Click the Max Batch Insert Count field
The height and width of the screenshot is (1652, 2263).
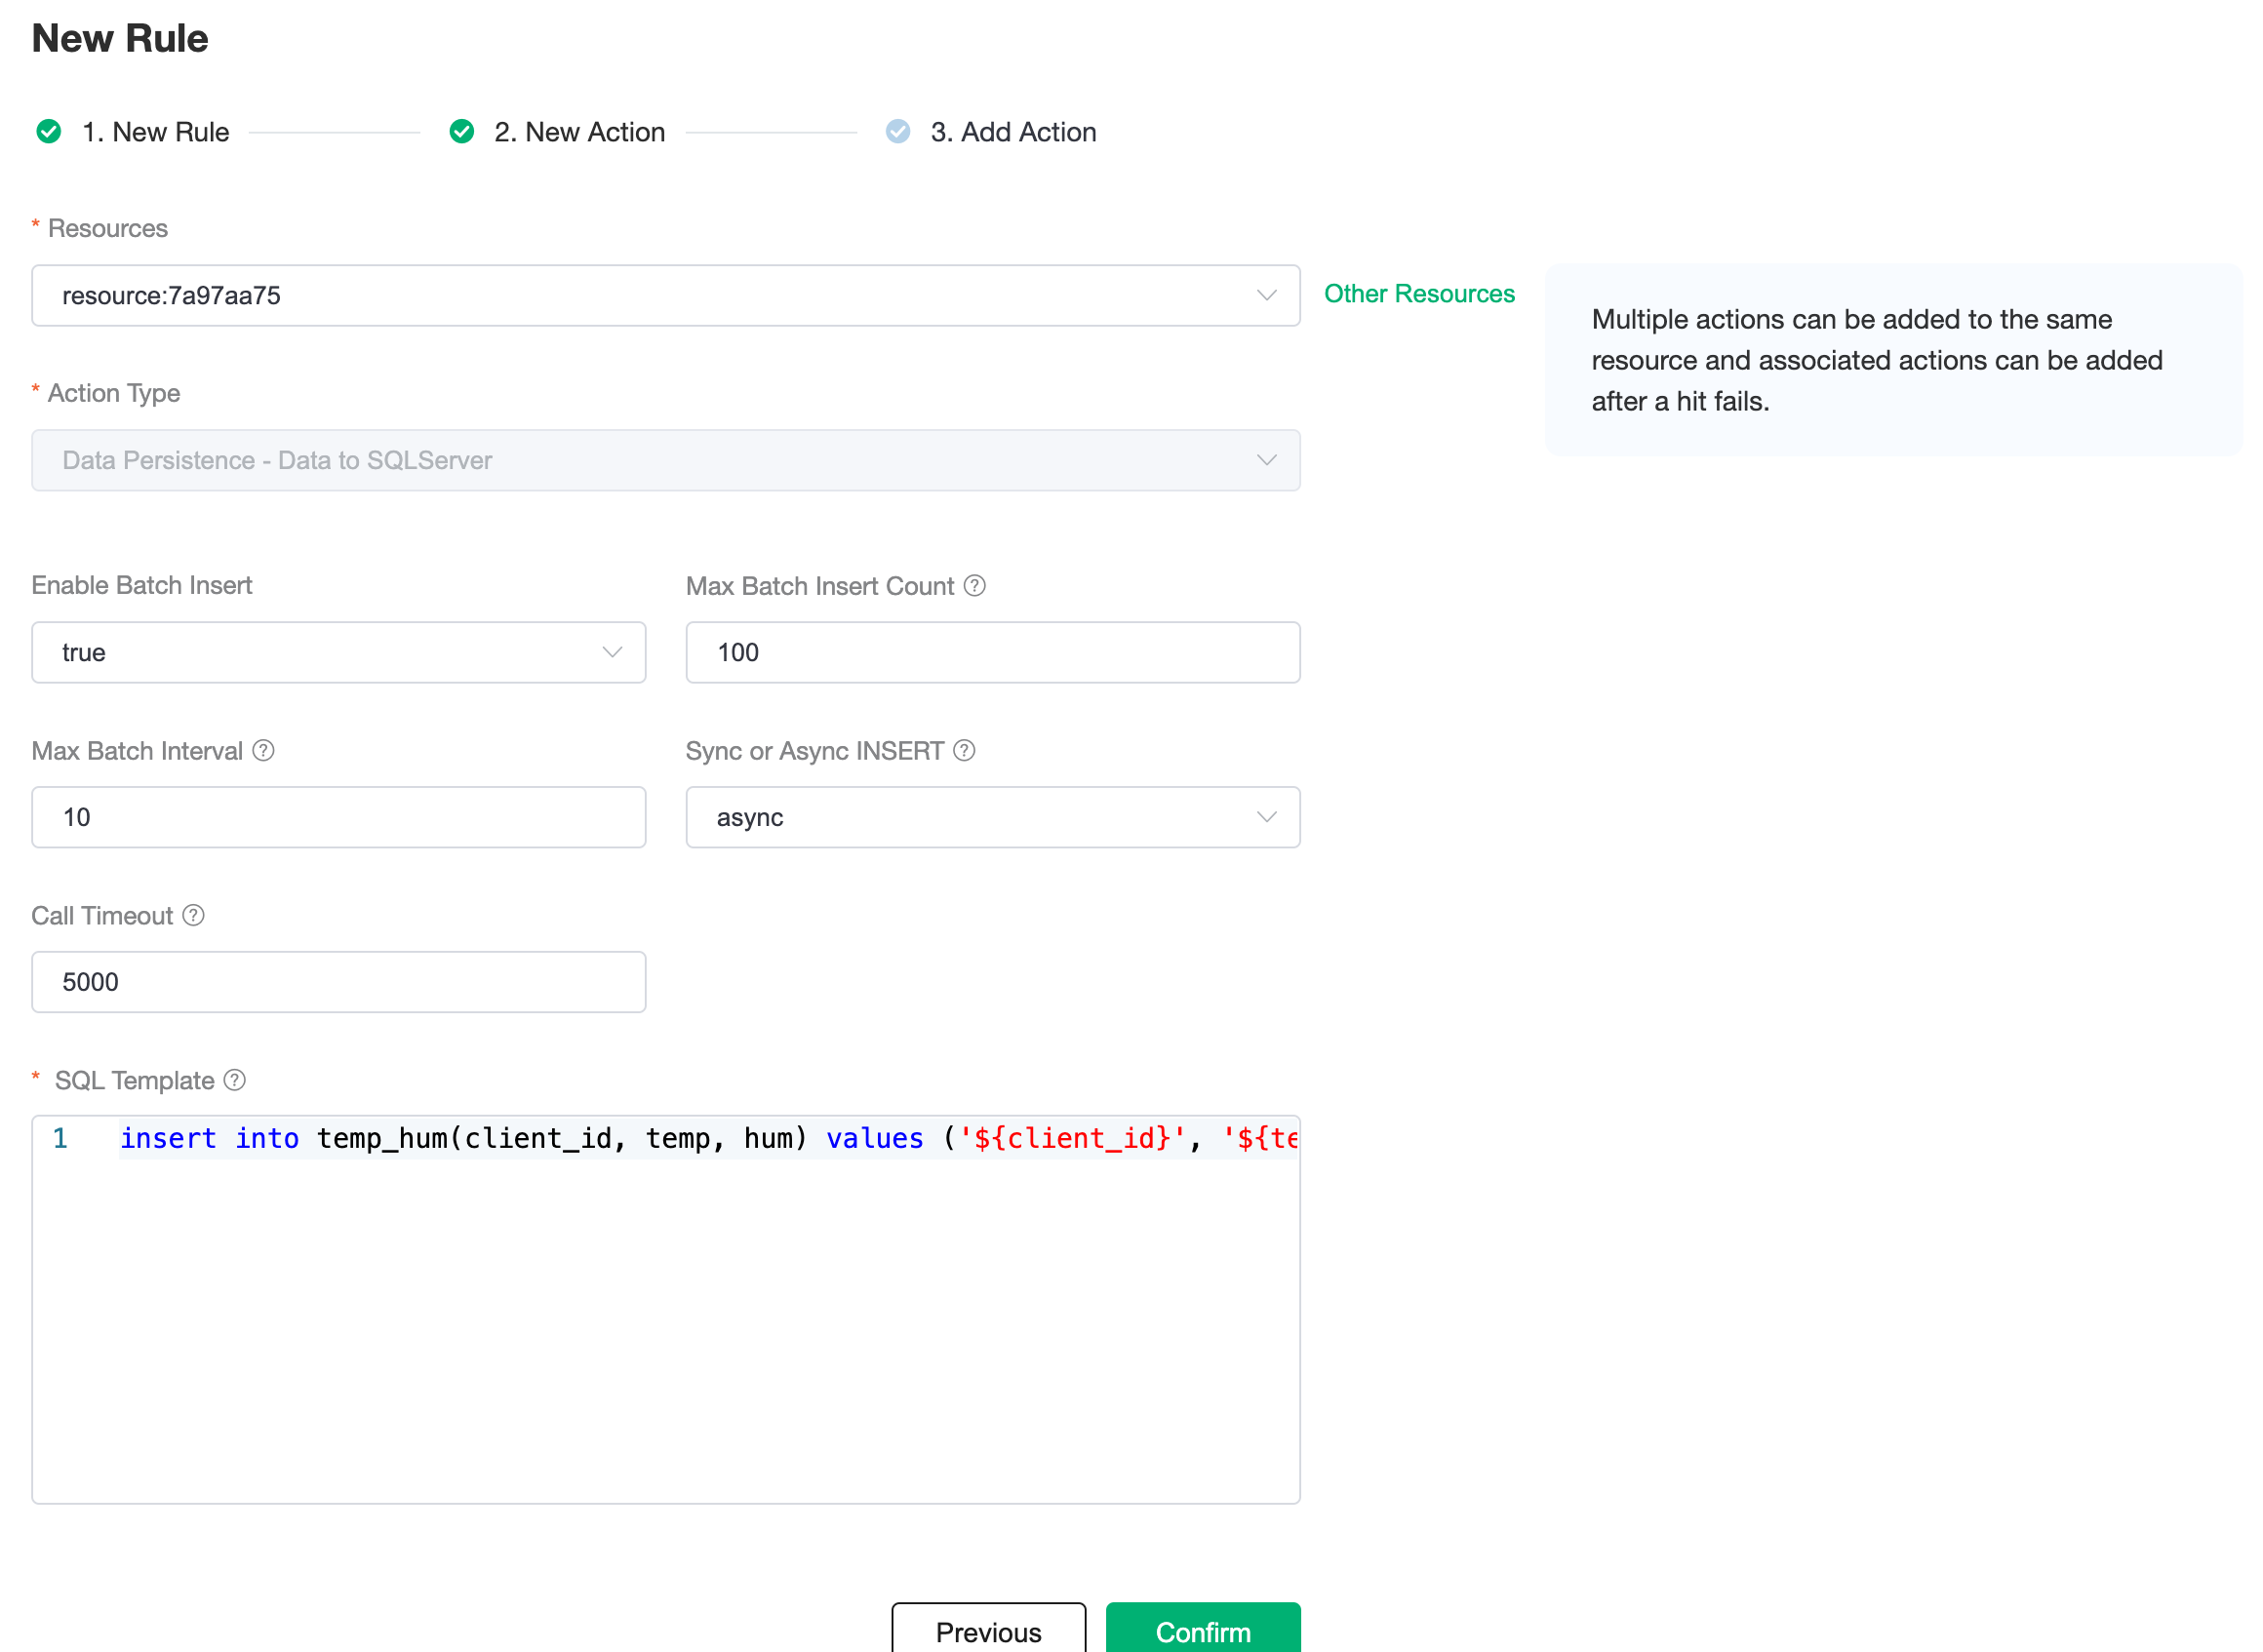(x=992, y=652)
